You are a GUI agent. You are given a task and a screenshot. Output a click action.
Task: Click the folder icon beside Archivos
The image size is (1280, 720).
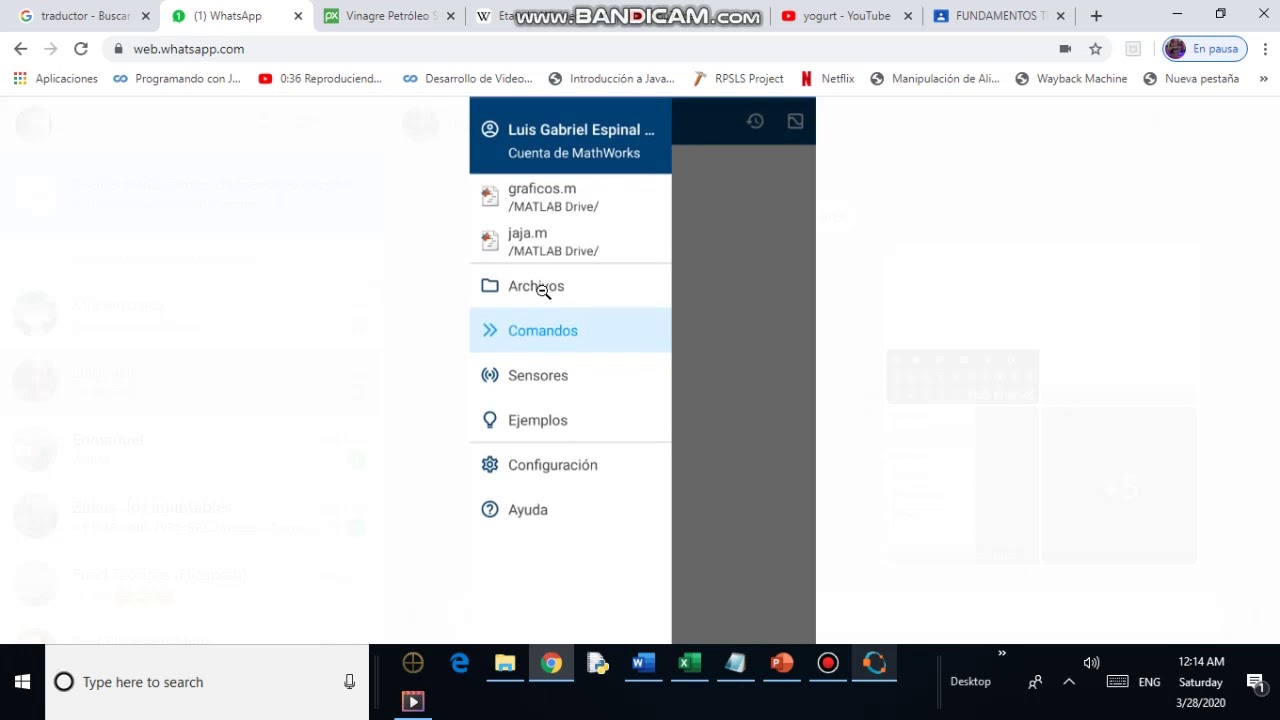coord(490,286)
